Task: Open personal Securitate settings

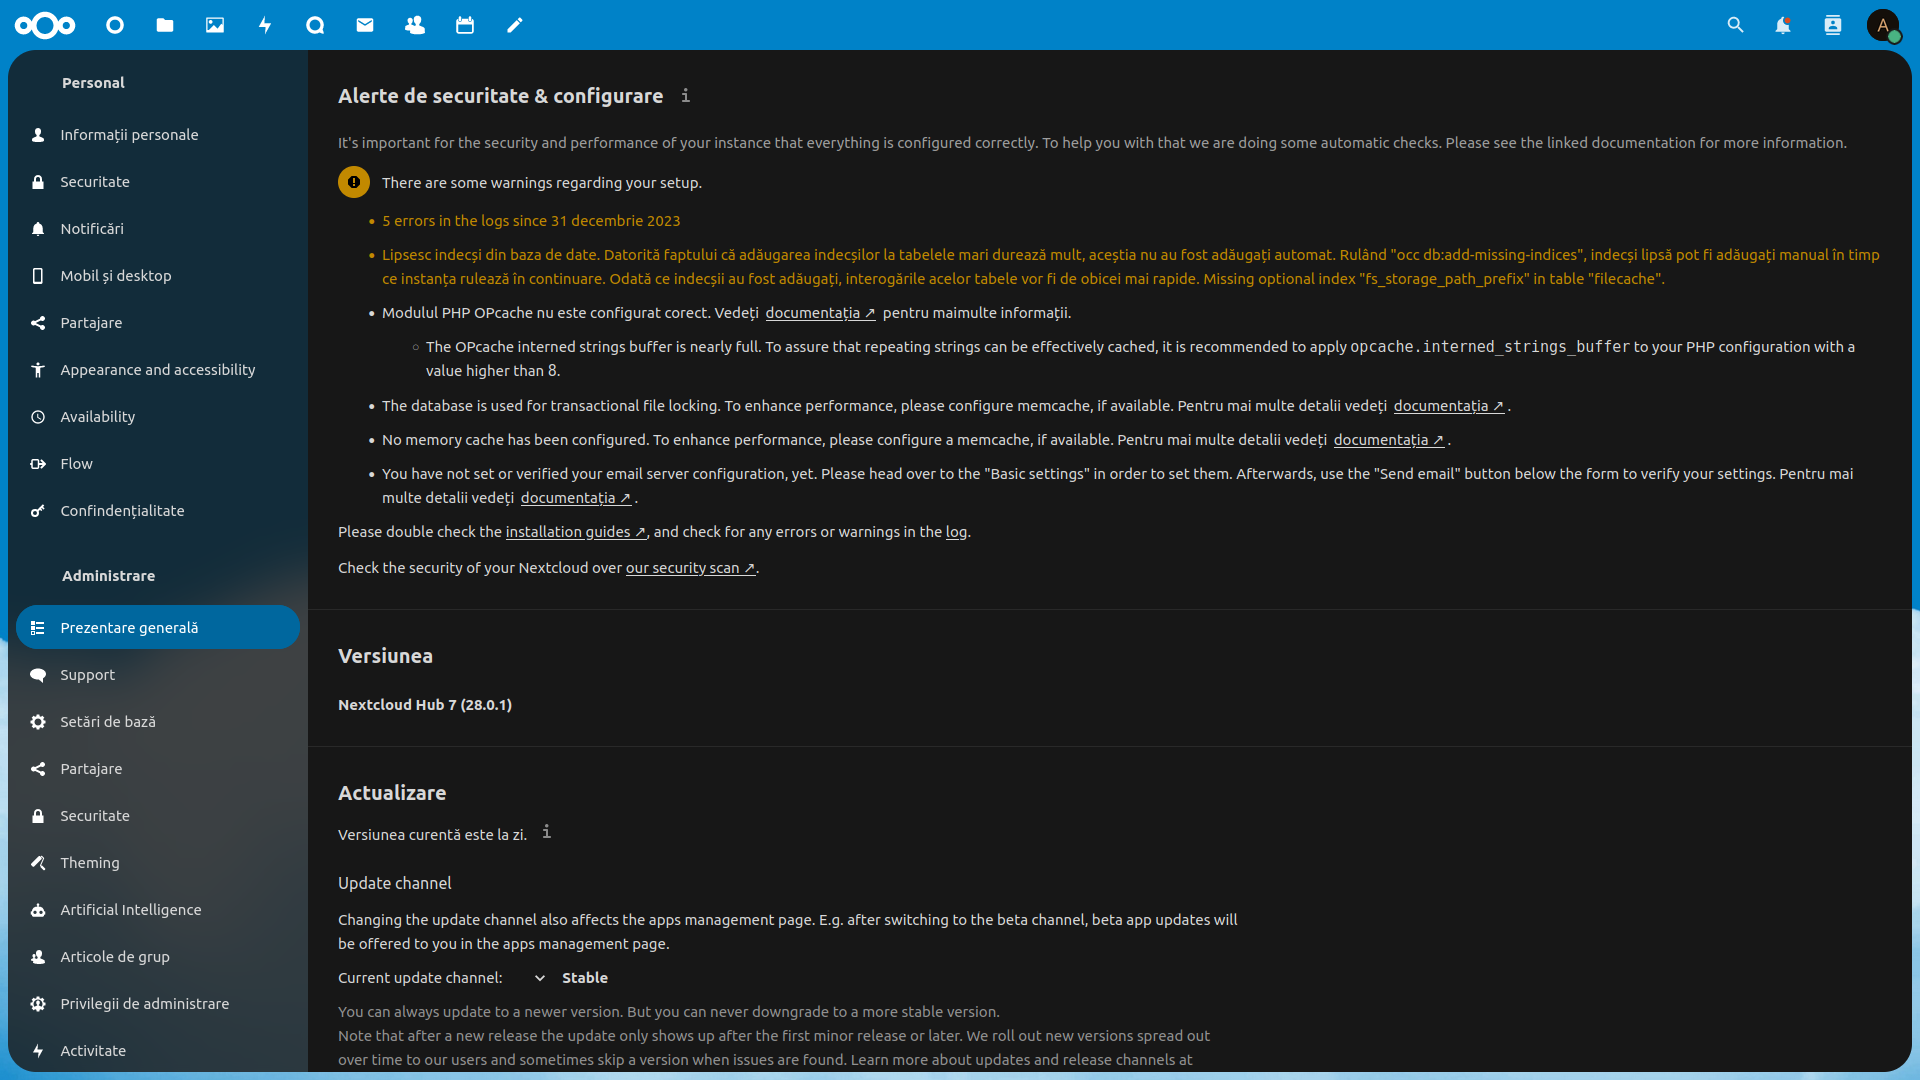Action: point(158,182)
